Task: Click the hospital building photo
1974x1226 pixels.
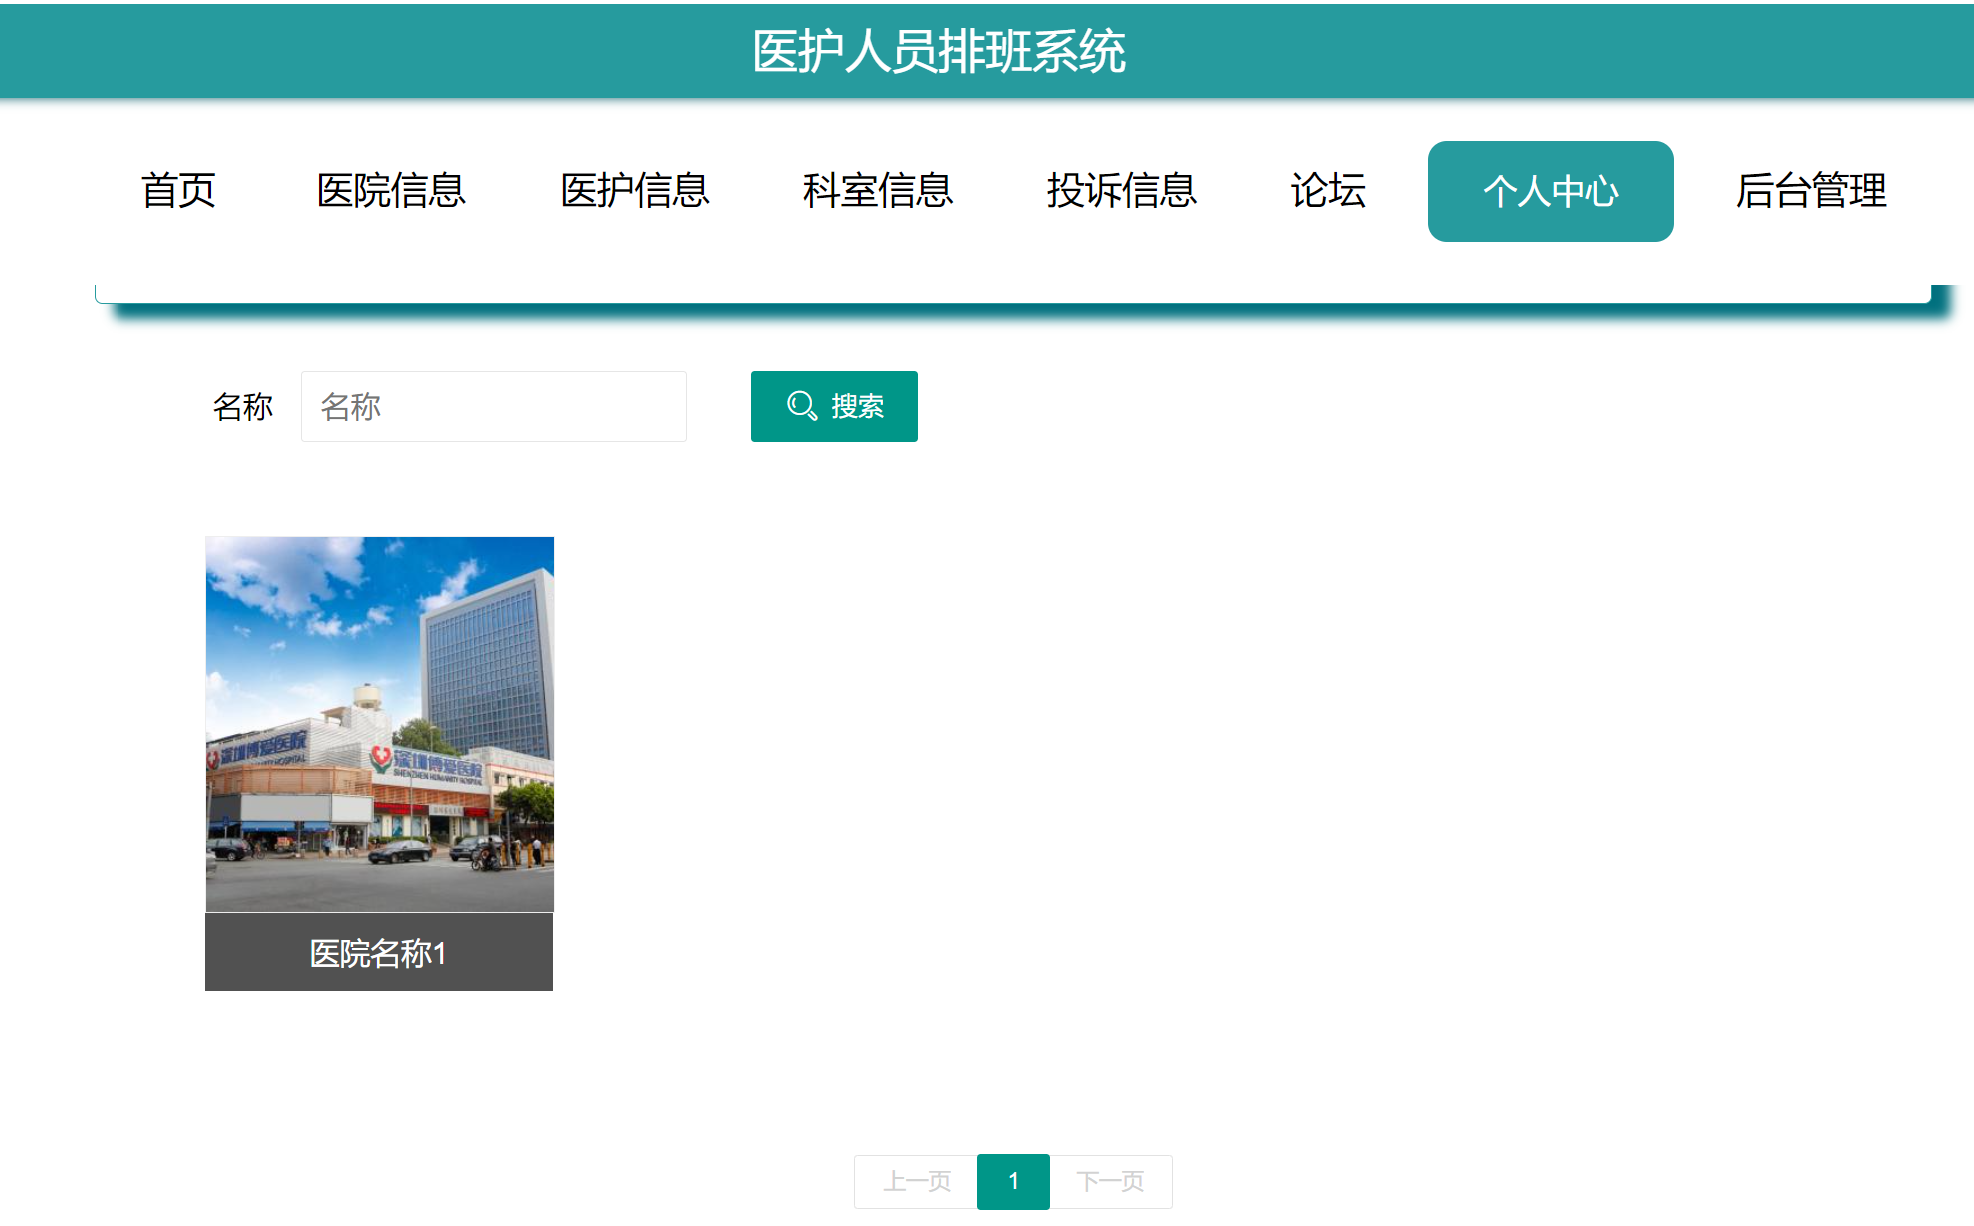Action: 379,720
